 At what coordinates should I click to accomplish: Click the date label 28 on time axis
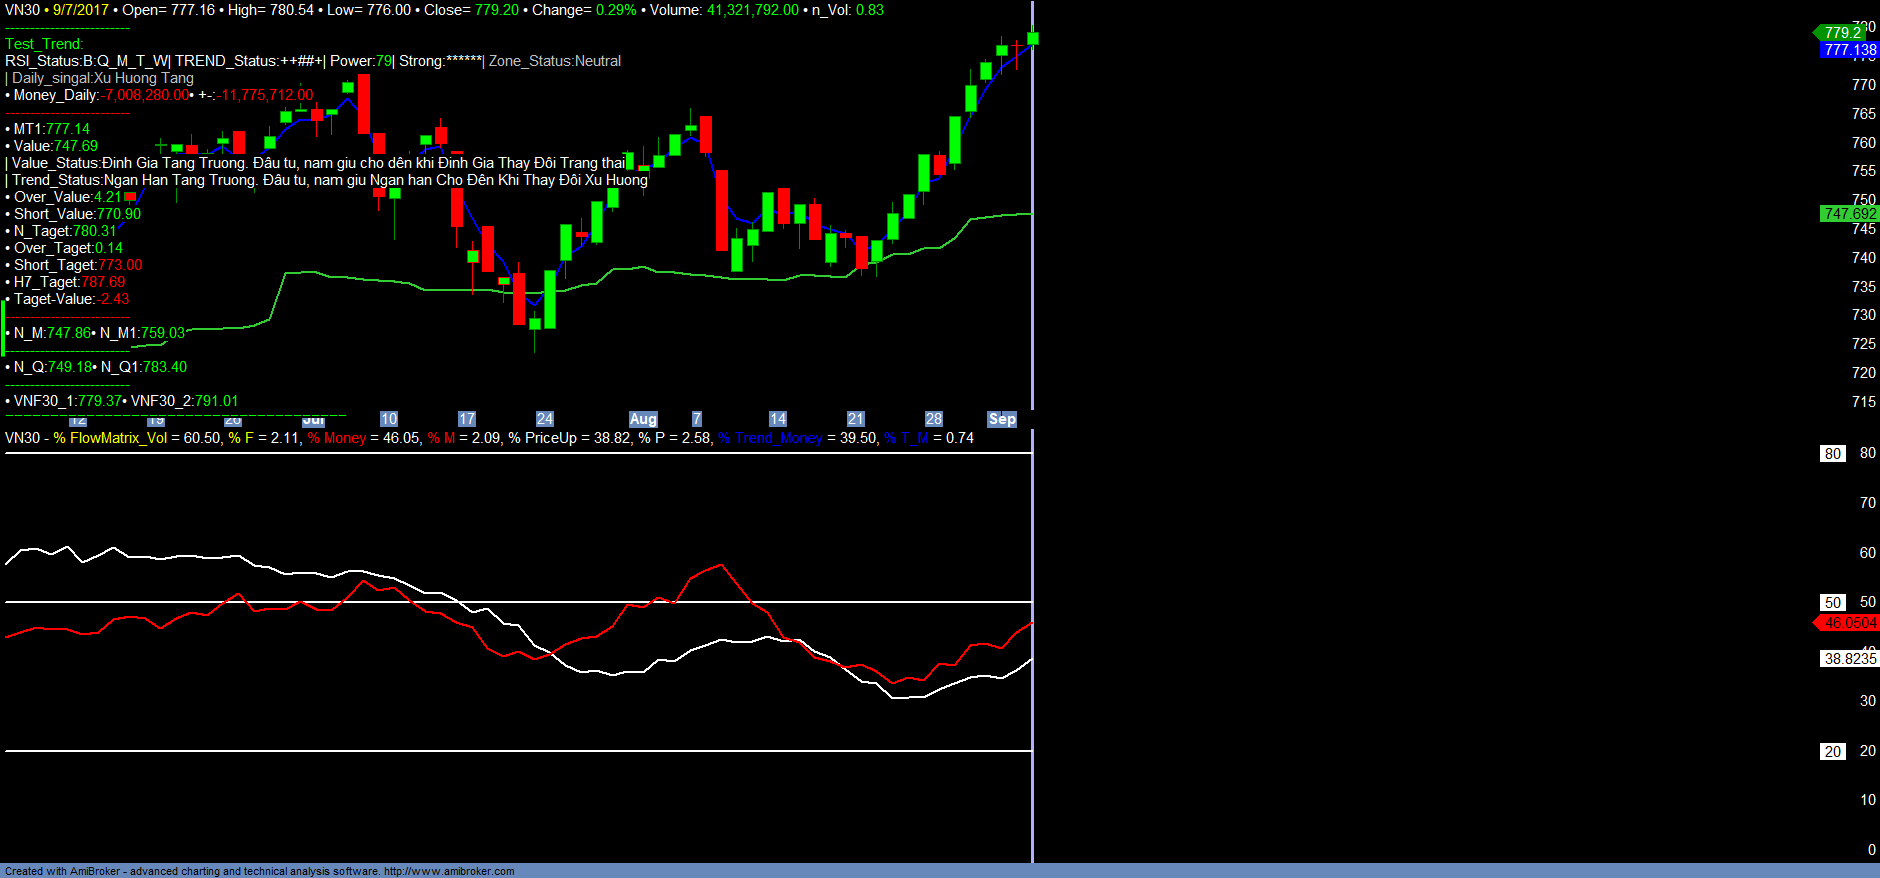(933, 419)
